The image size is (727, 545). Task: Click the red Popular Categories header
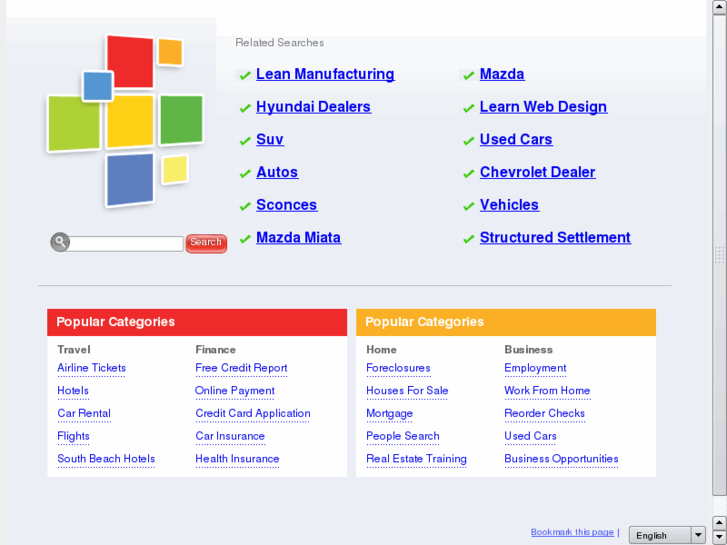[197, 322]
